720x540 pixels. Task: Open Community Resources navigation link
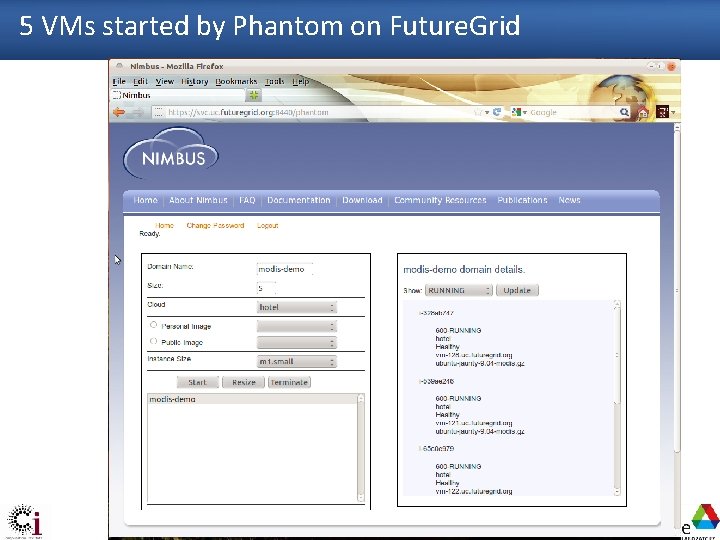(440, 200)
